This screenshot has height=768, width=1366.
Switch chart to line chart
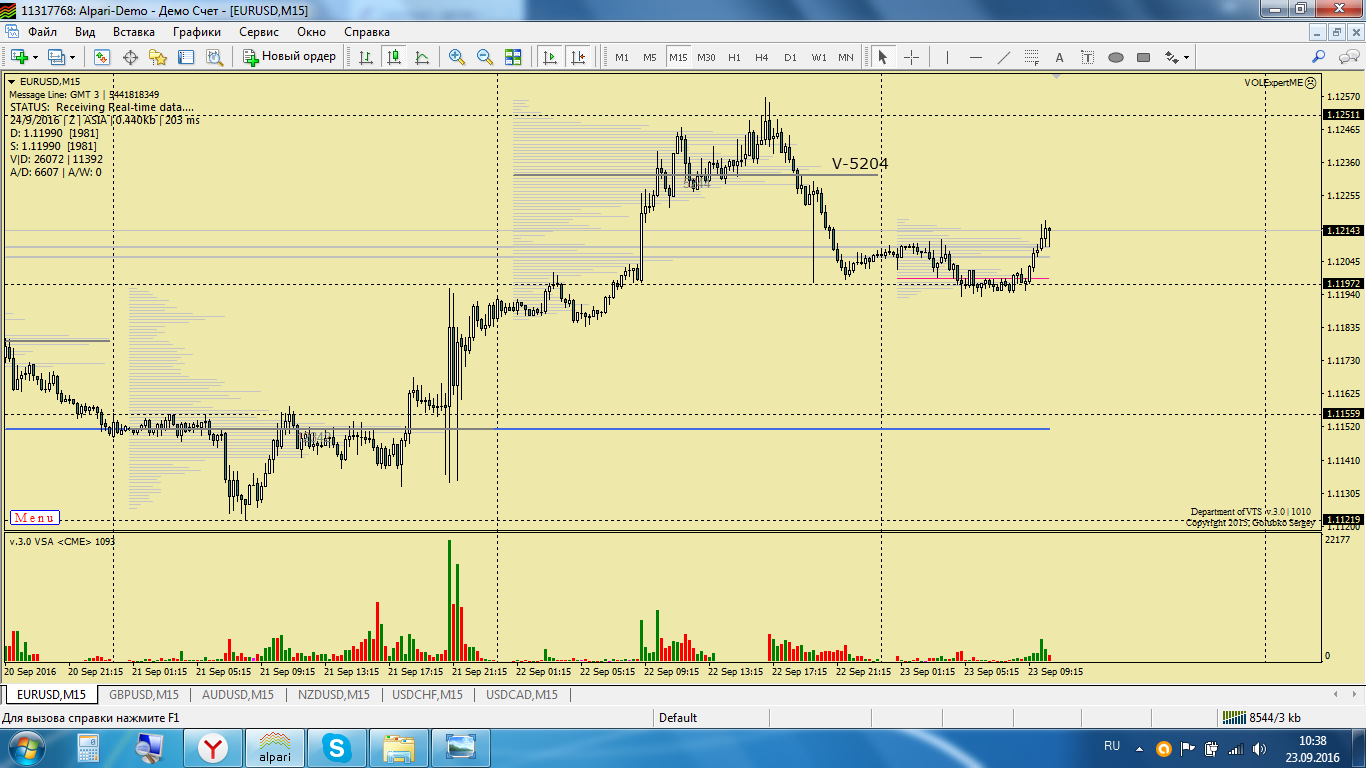[422, 57]
